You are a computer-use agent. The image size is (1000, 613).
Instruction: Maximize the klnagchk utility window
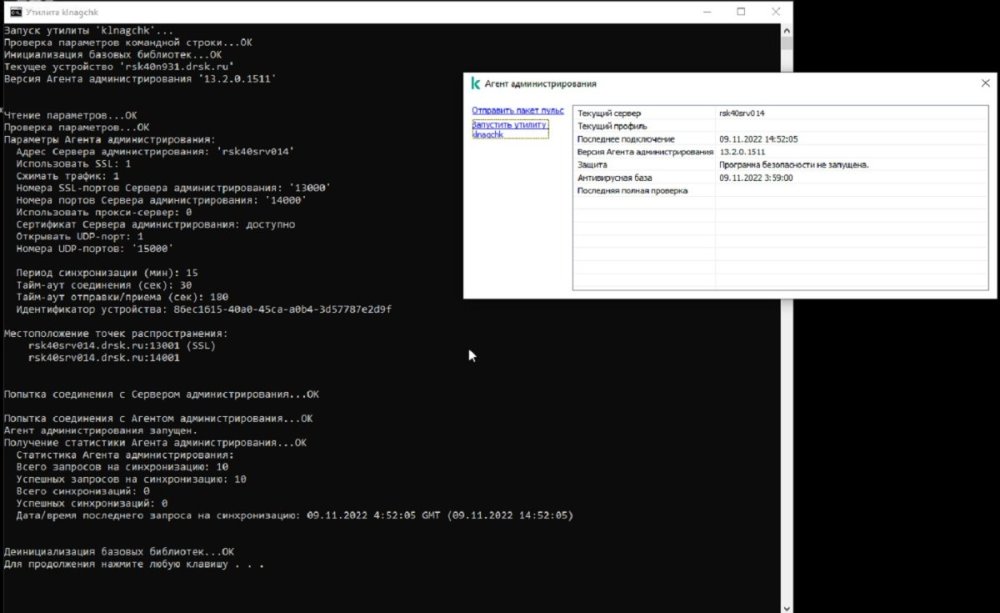coord(741,11)
